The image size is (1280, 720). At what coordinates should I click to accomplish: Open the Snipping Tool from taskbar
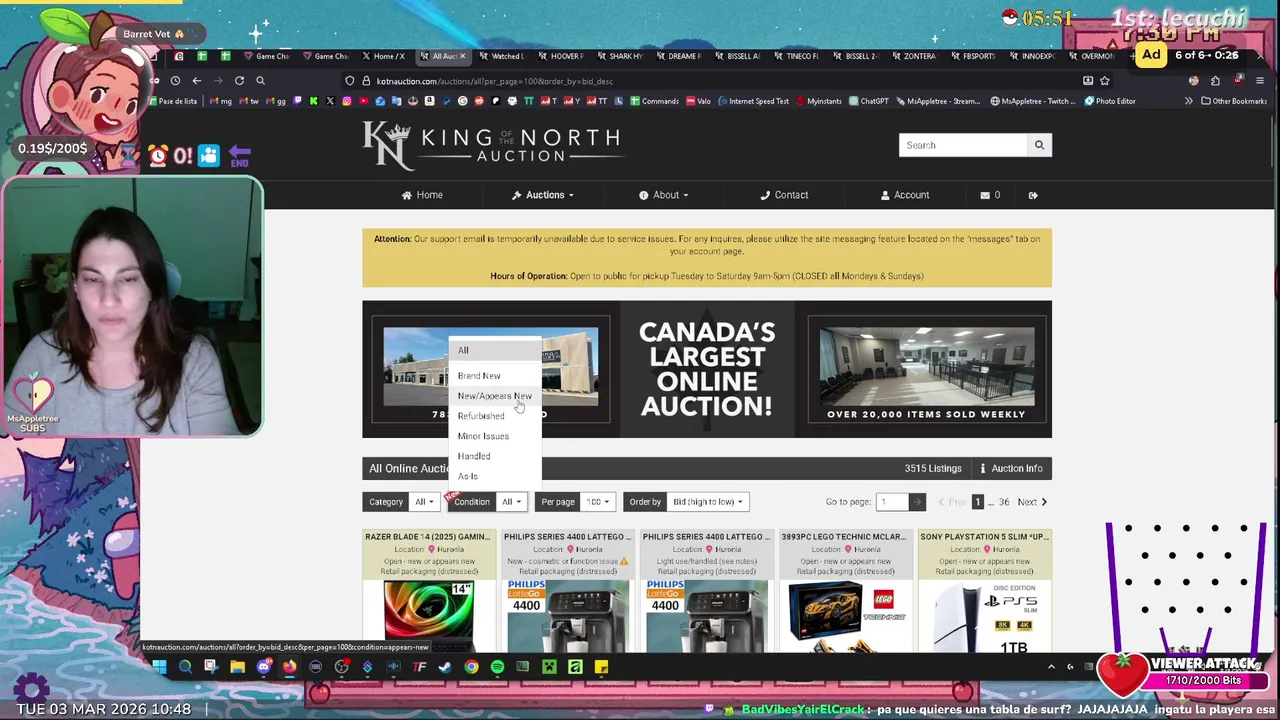coord(211,667)
